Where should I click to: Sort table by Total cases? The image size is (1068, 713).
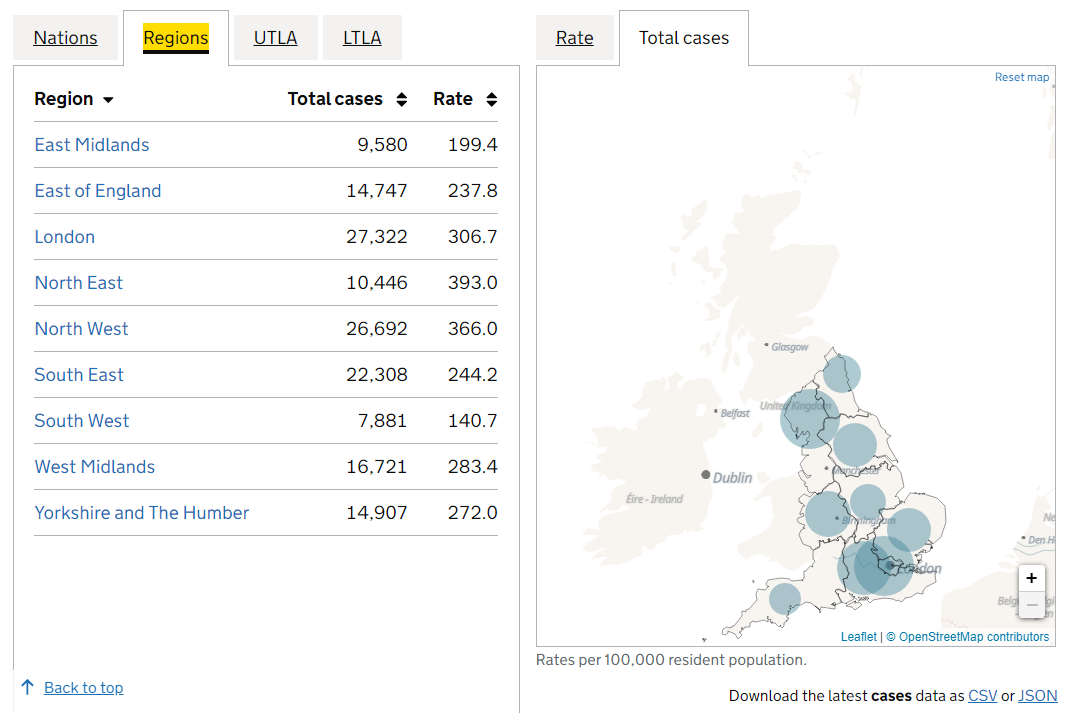pyautogui.click(x=346, y=99)
